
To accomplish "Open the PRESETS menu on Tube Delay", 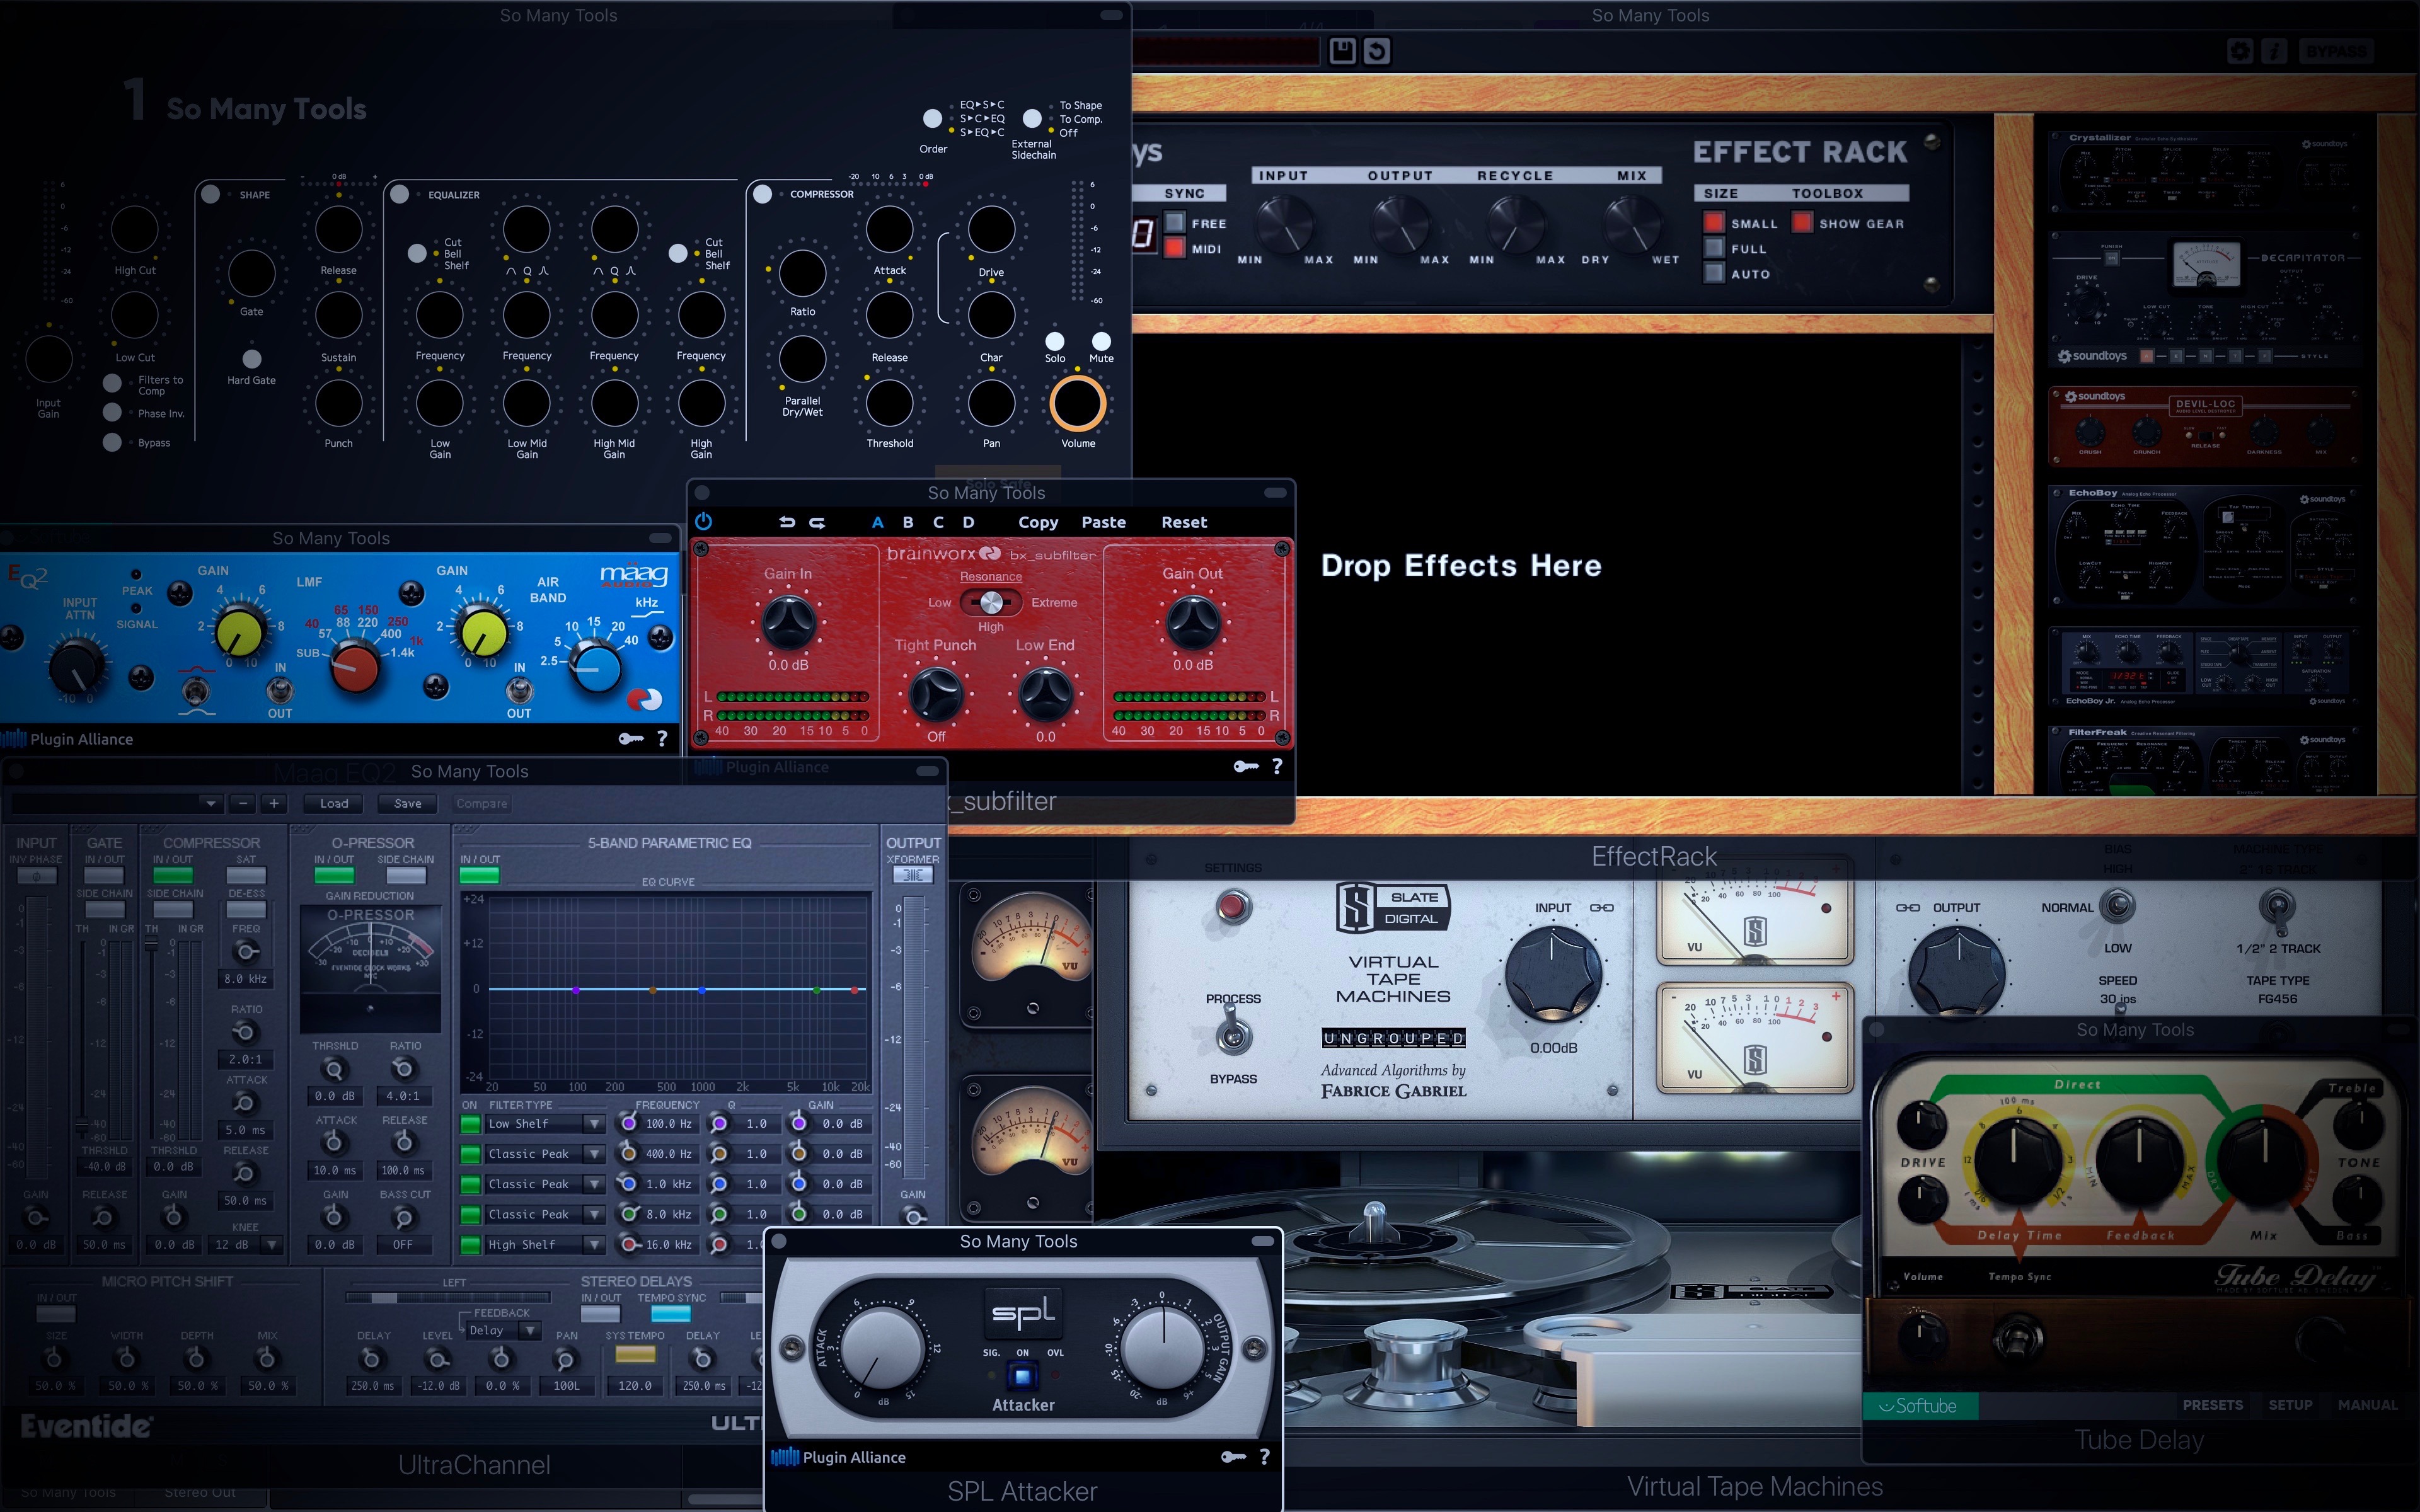I will 2214,1404.
